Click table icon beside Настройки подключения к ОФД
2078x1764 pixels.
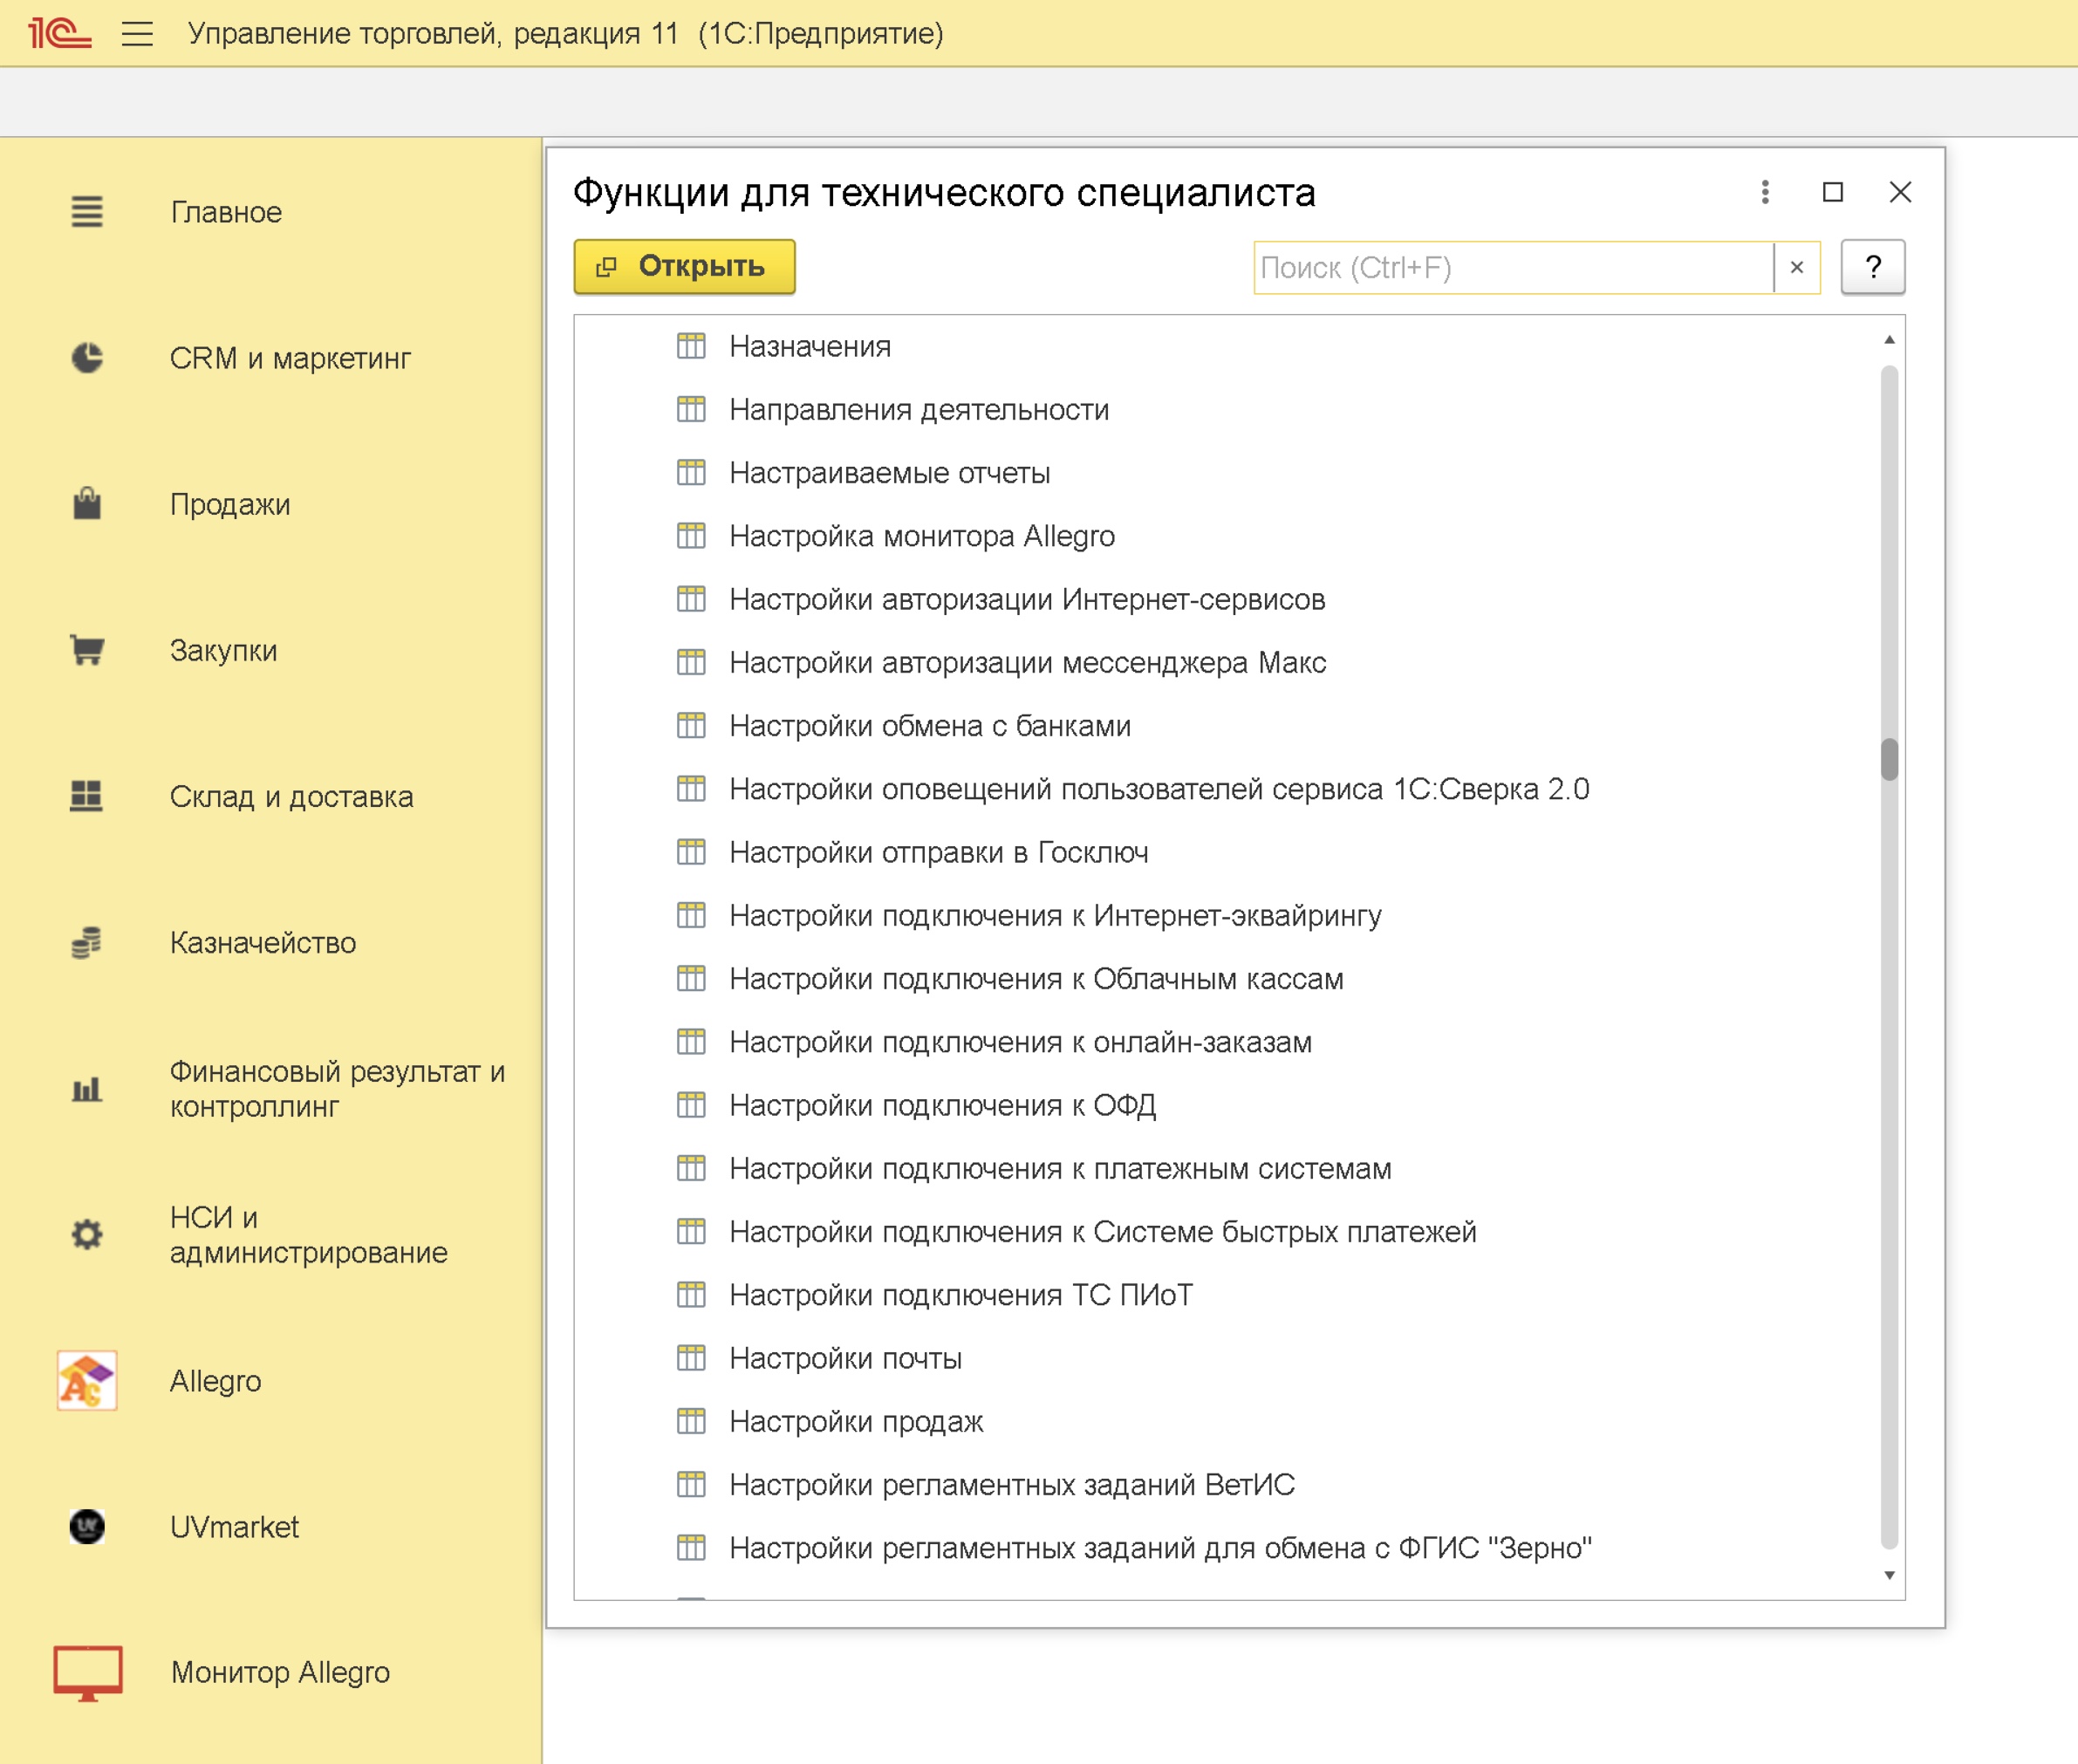click(691, 1105)
